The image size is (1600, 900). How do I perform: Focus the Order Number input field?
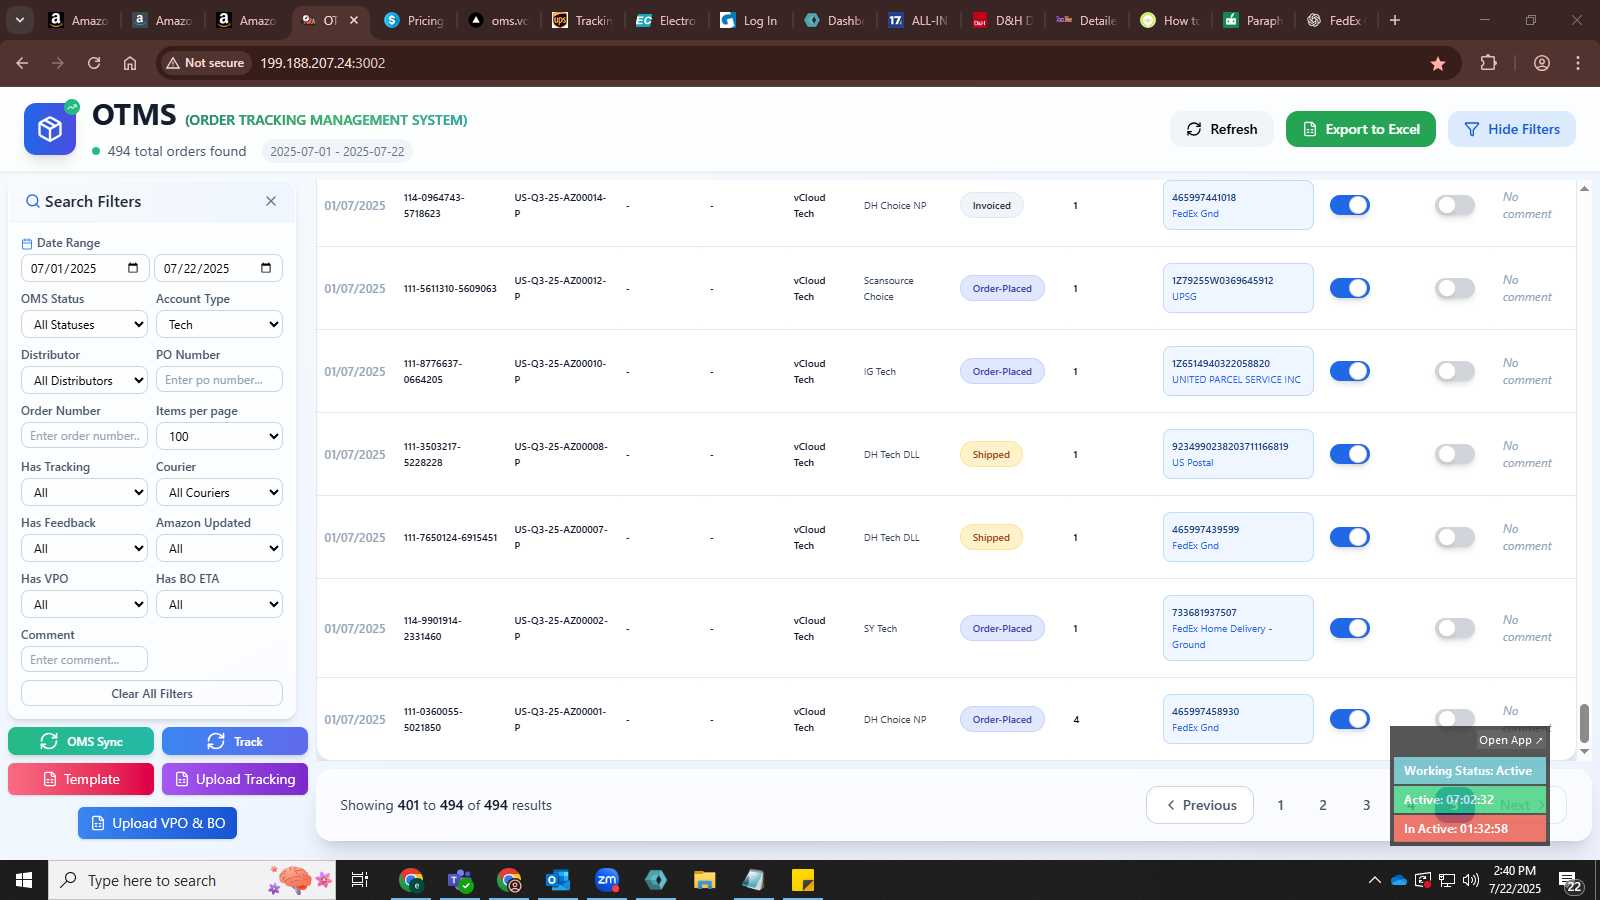84,436
